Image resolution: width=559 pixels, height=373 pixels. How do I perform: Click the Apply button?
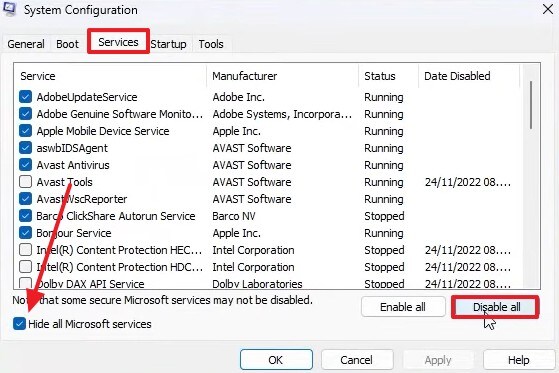click(x=438, y=360)
